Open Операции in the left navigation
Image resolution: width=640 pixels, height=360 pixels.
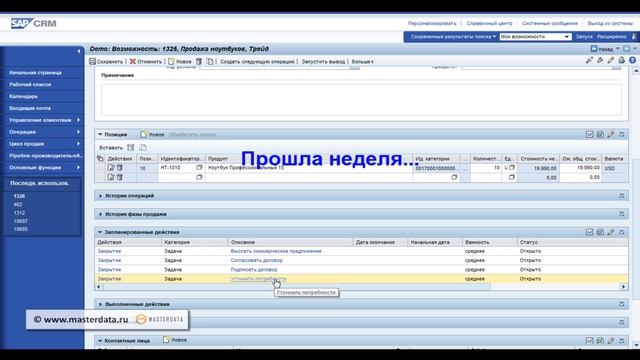tap(22, 132)
